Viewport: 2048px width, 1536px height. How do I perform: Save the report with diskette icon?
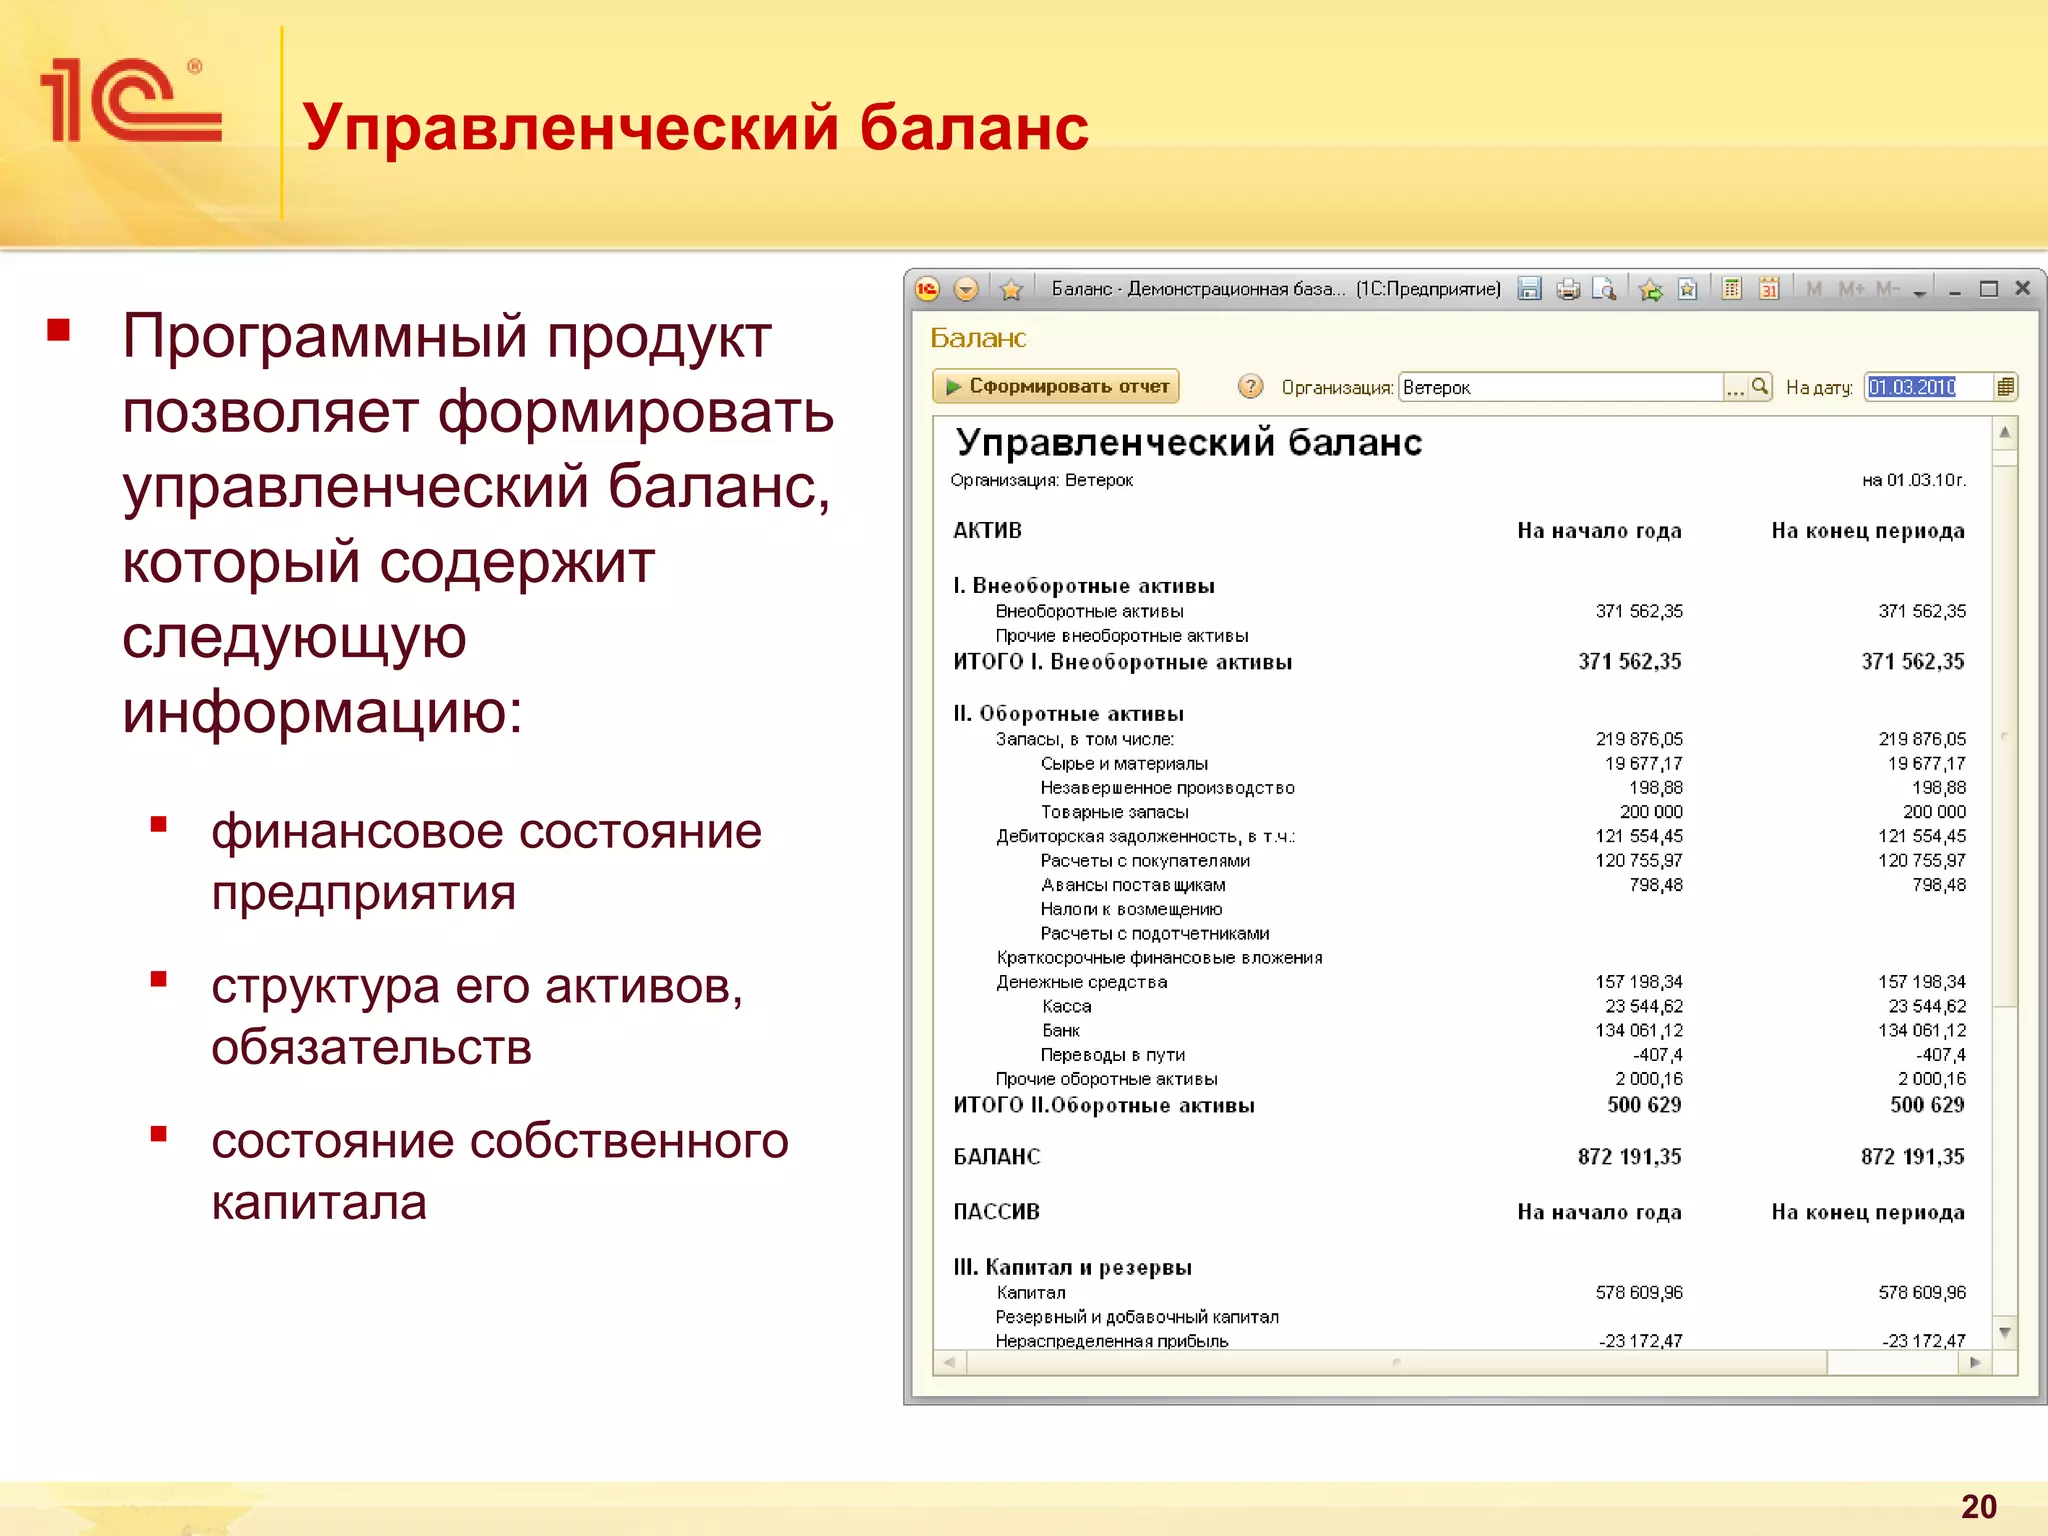[x=1529, y=289]
